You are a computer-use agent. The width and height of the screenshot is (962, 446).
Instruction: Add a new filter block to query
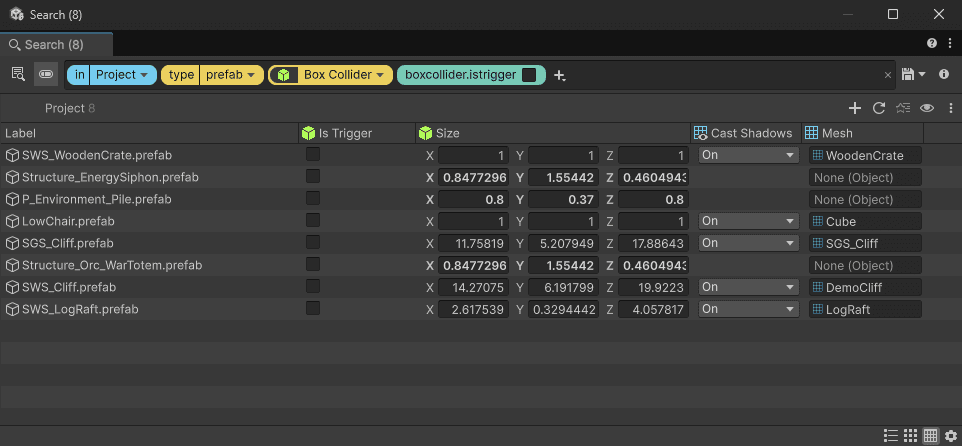559,75
